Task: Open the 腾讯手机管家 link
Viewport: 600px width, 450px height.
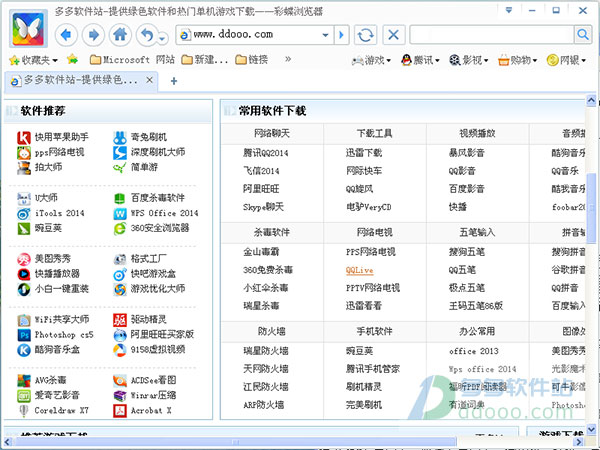Action: coord(373,369)
